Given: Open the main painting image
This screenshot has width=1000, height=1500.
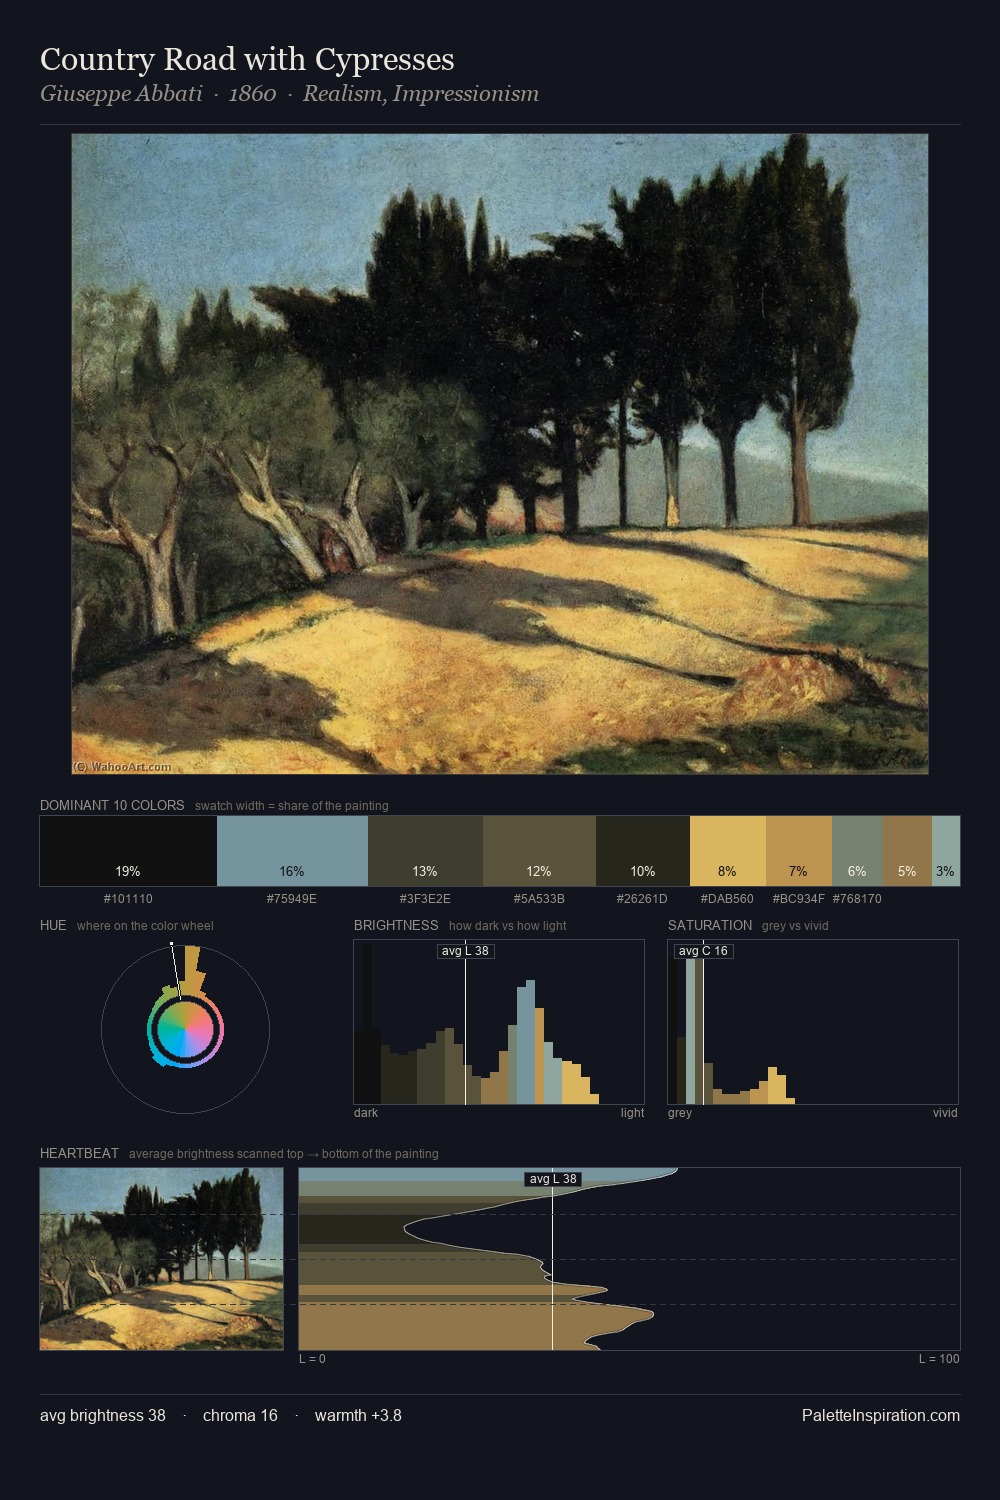Looking at the screenshot, I should point(500,454).
